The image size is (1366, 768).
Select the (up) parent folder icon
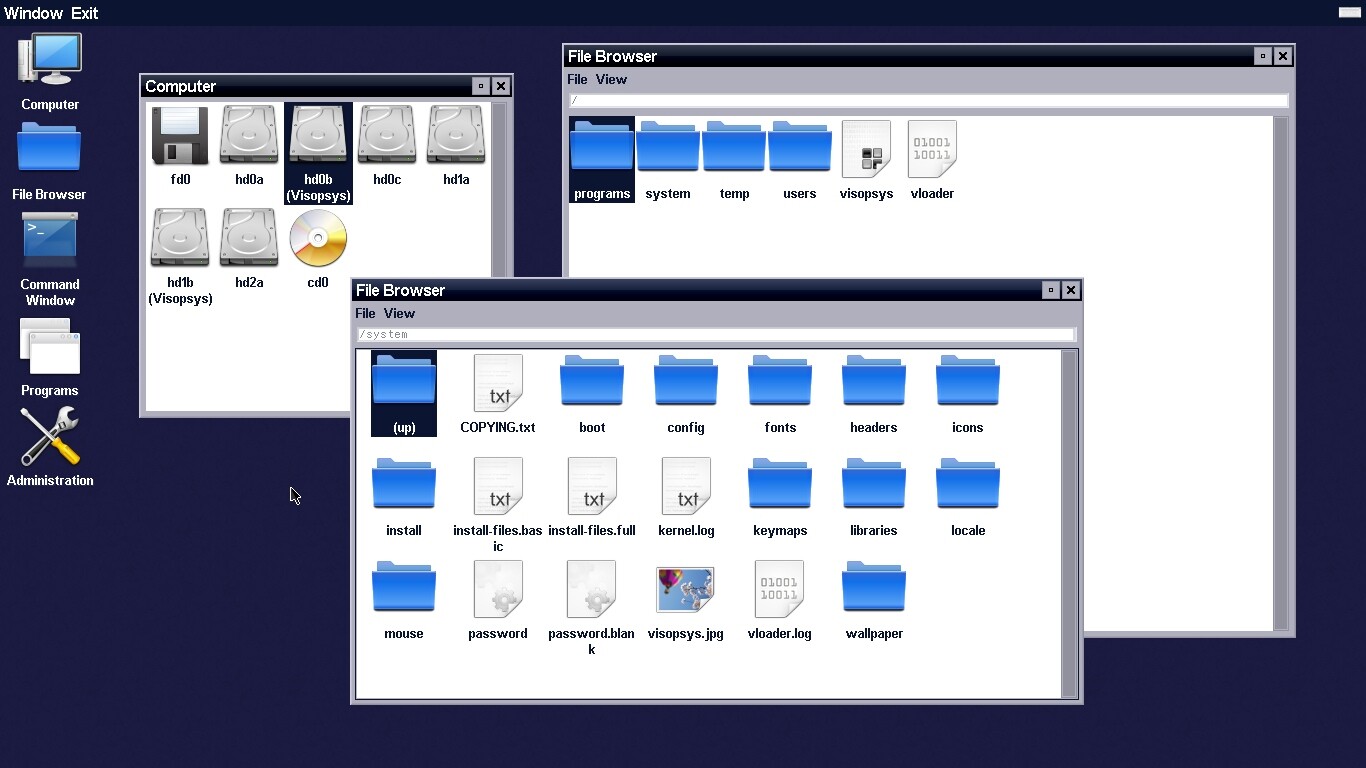tap(404, 385)
